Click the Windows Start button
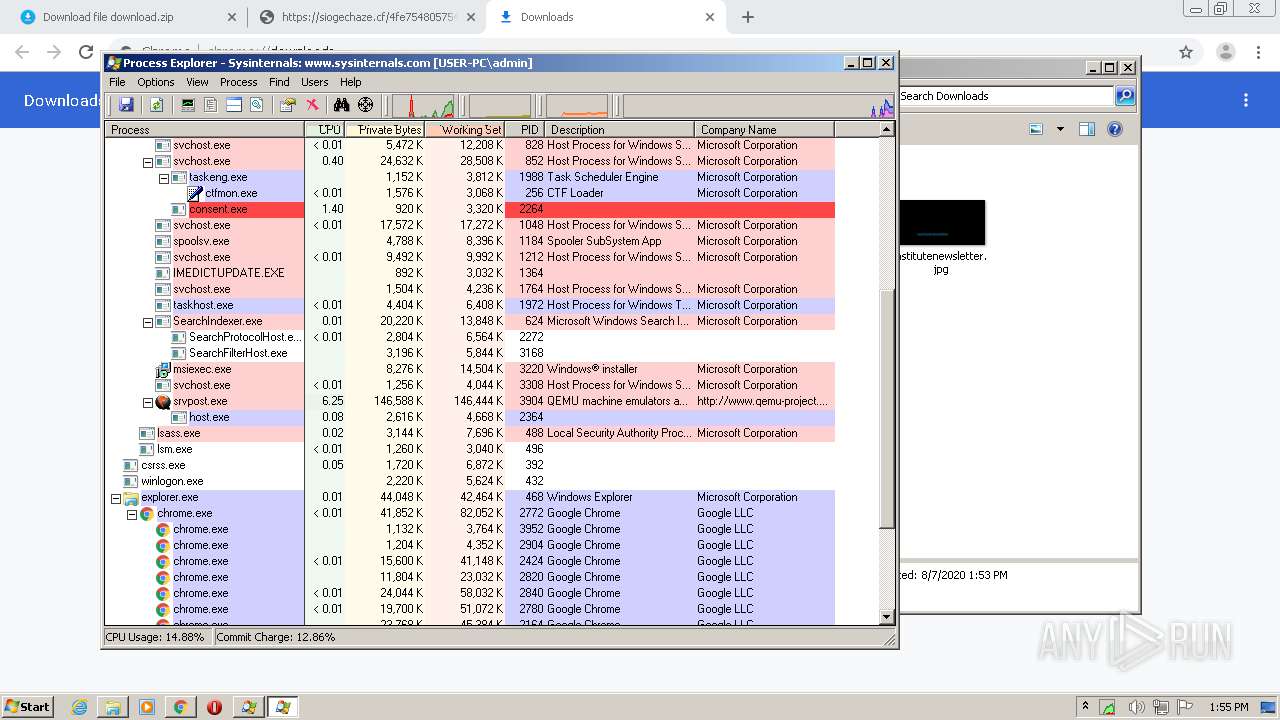The width and height of the screenshot is (1280, 720). click(27, 706)
